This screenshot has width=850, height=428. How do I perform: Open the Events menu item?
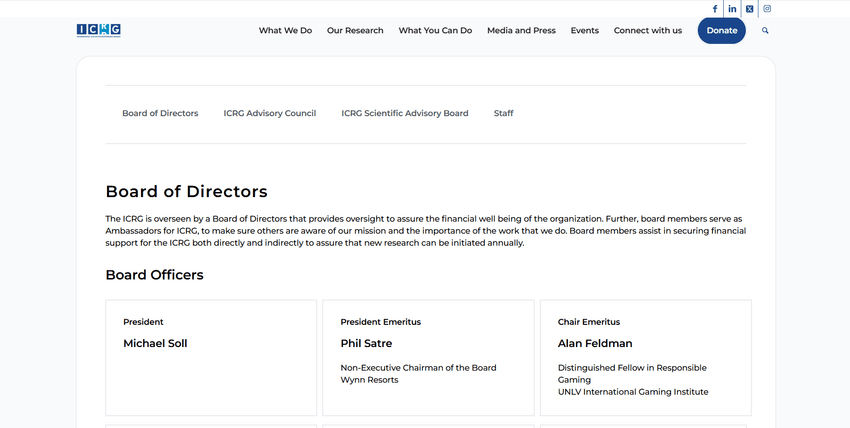584,30
